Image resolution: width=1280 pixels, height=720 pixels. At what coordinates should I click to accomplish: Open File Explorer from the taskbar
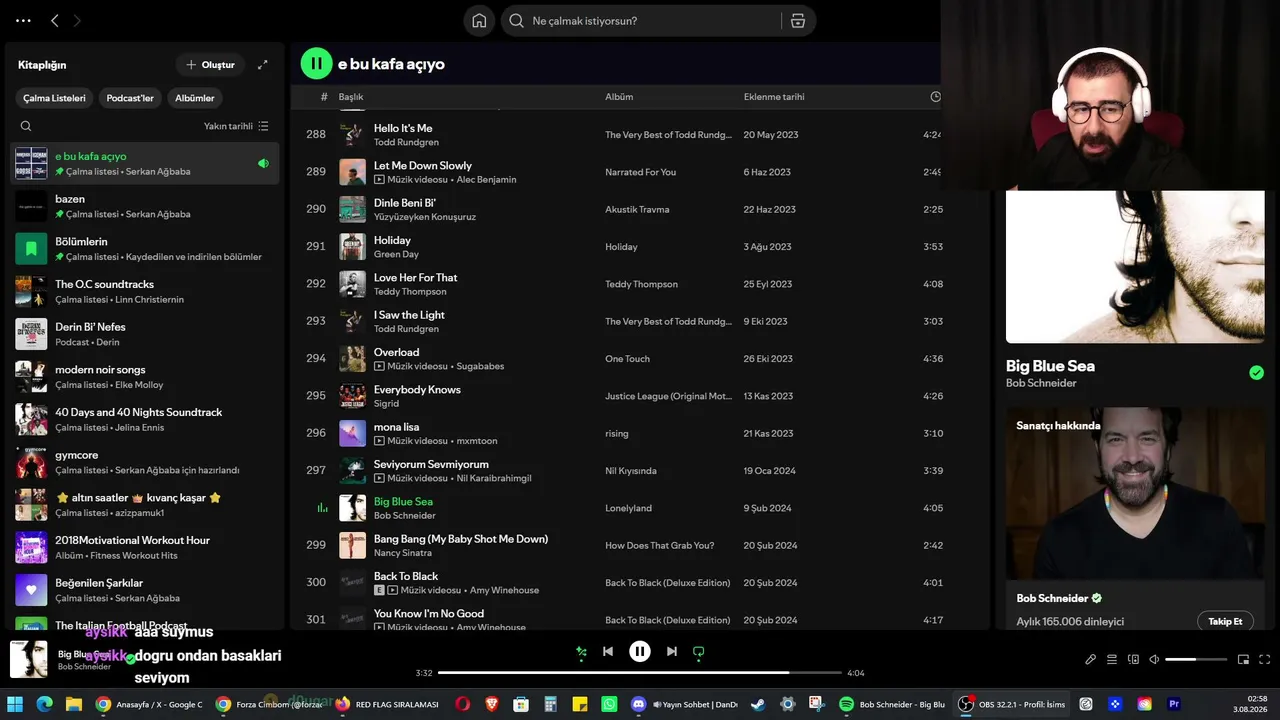tap(74, 704)
